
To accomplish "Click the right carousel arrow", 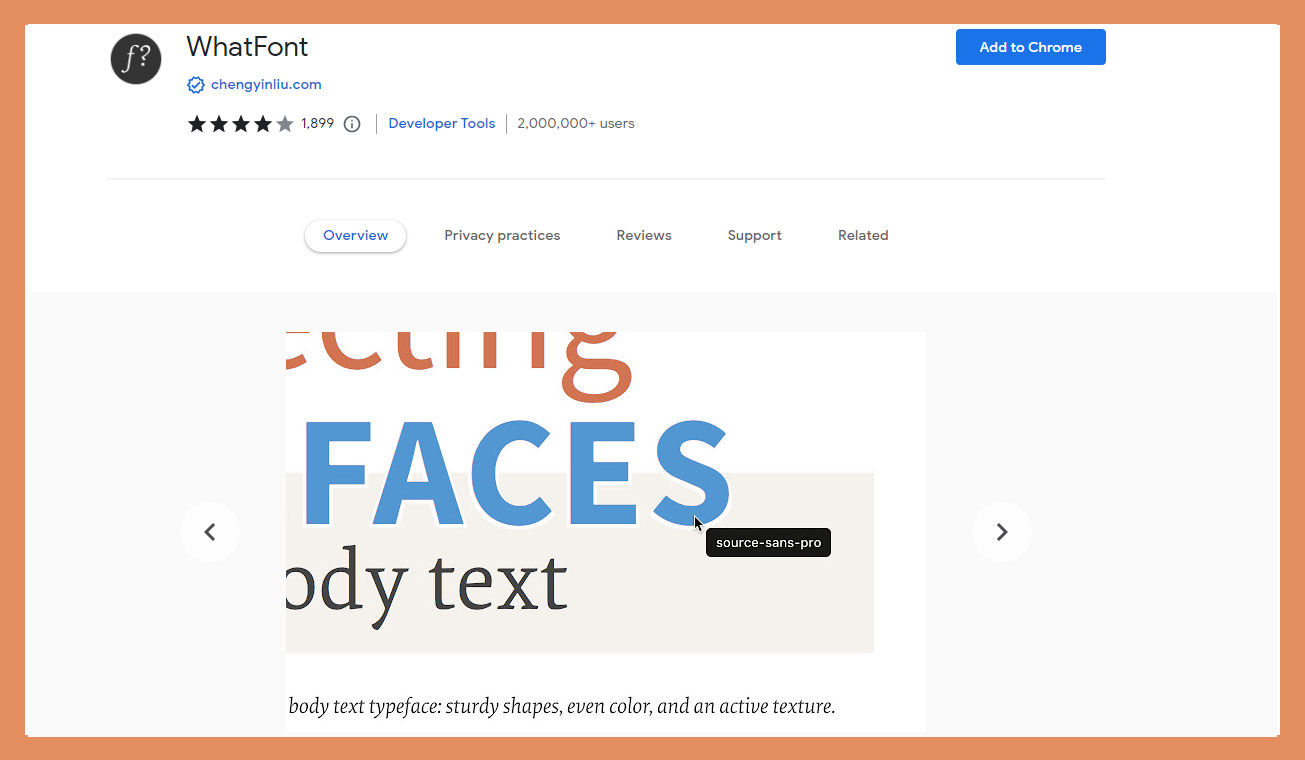I will [1001, 531].
